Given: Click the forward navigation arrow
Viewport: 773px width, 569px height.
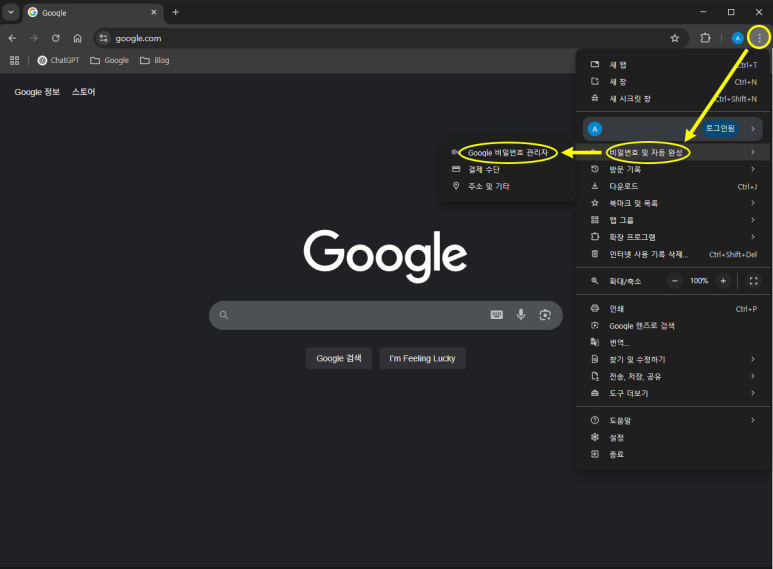Looking at the screenshot, I should point(34,38).
